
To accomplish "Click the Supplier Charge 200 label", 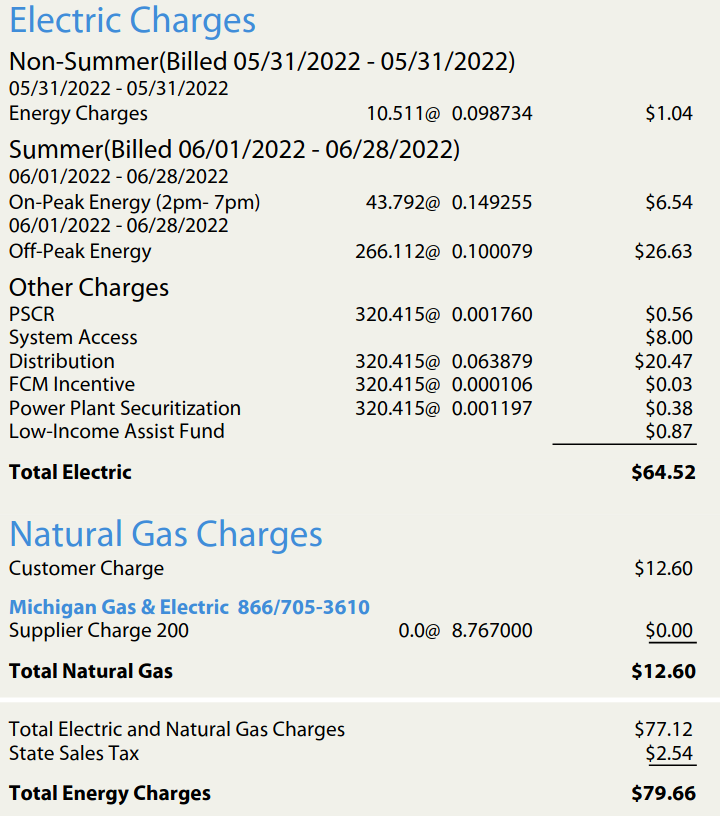I will coord(99,631).
